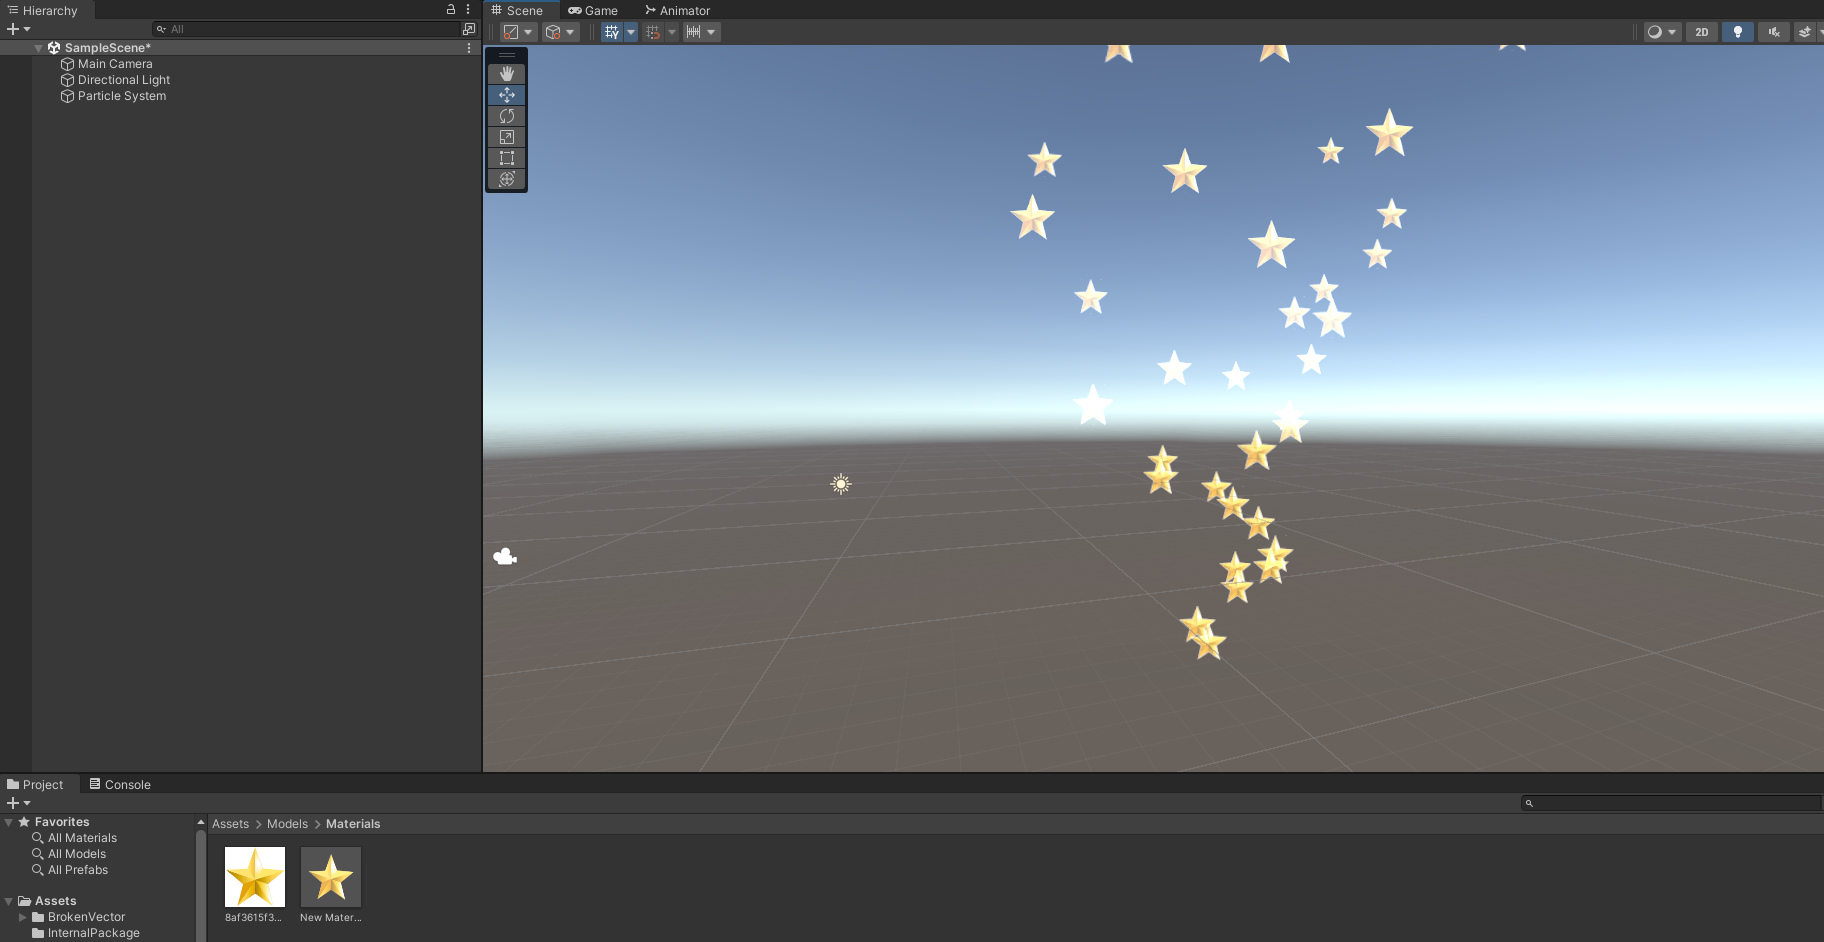Select the Rect transform tool
This screenshot has width=1824, height=942.
click(x=507, y=158)
